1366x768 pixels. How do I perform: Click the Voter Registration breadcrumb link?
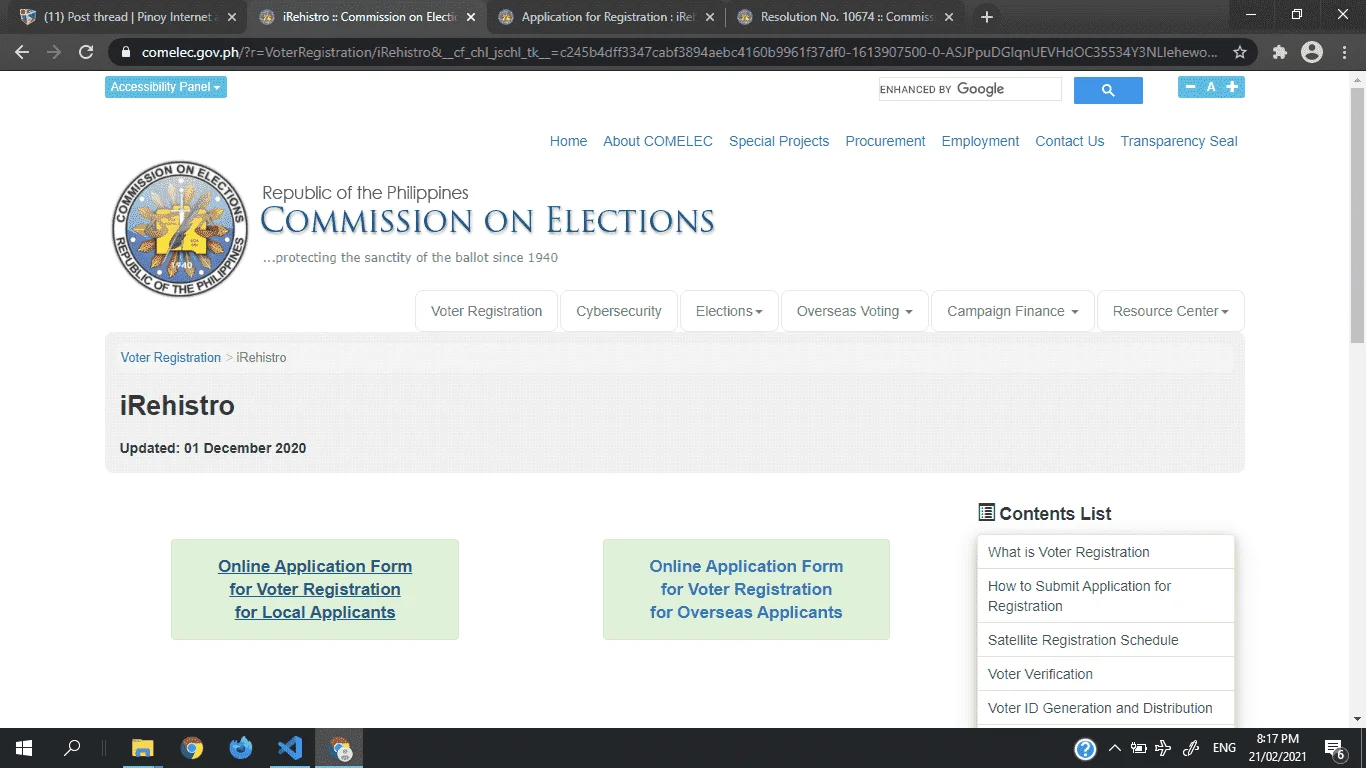171,357
